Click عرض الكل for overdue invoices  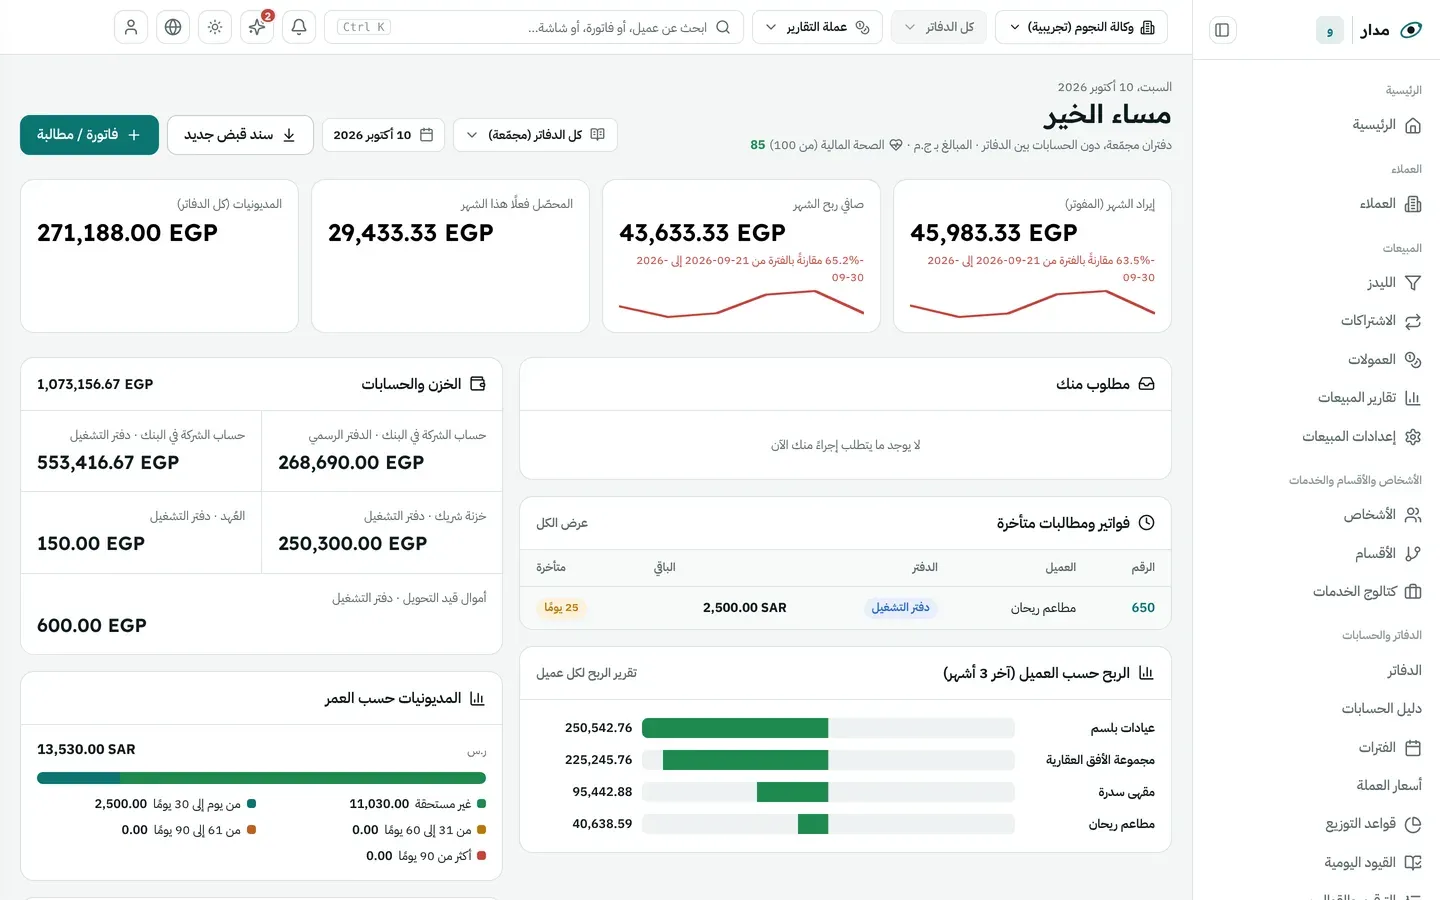tap(562, 523)
